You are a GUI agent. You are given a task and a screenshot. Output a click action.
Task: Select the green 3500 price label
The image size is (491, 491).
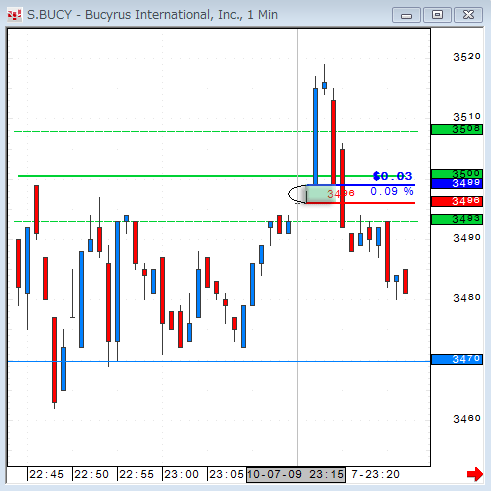457,173
